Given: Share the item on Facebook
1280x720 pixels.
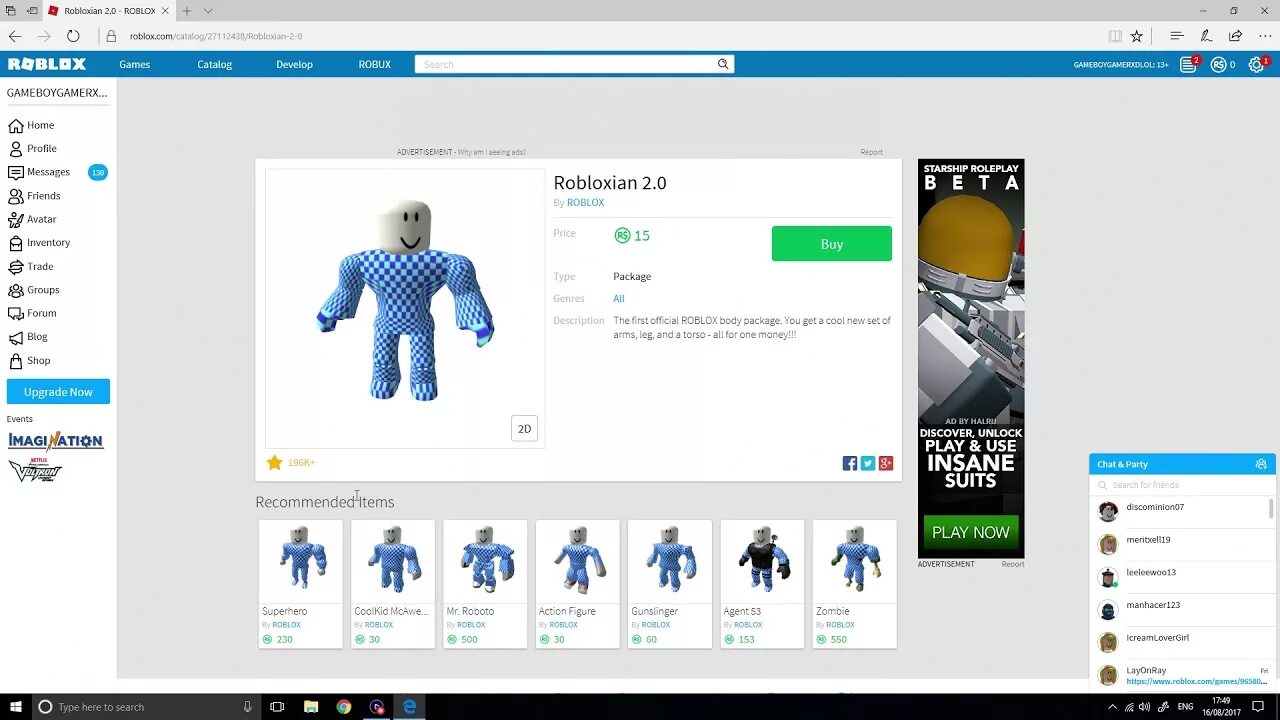Looking at the screenshot, I should tap(850, 463).
